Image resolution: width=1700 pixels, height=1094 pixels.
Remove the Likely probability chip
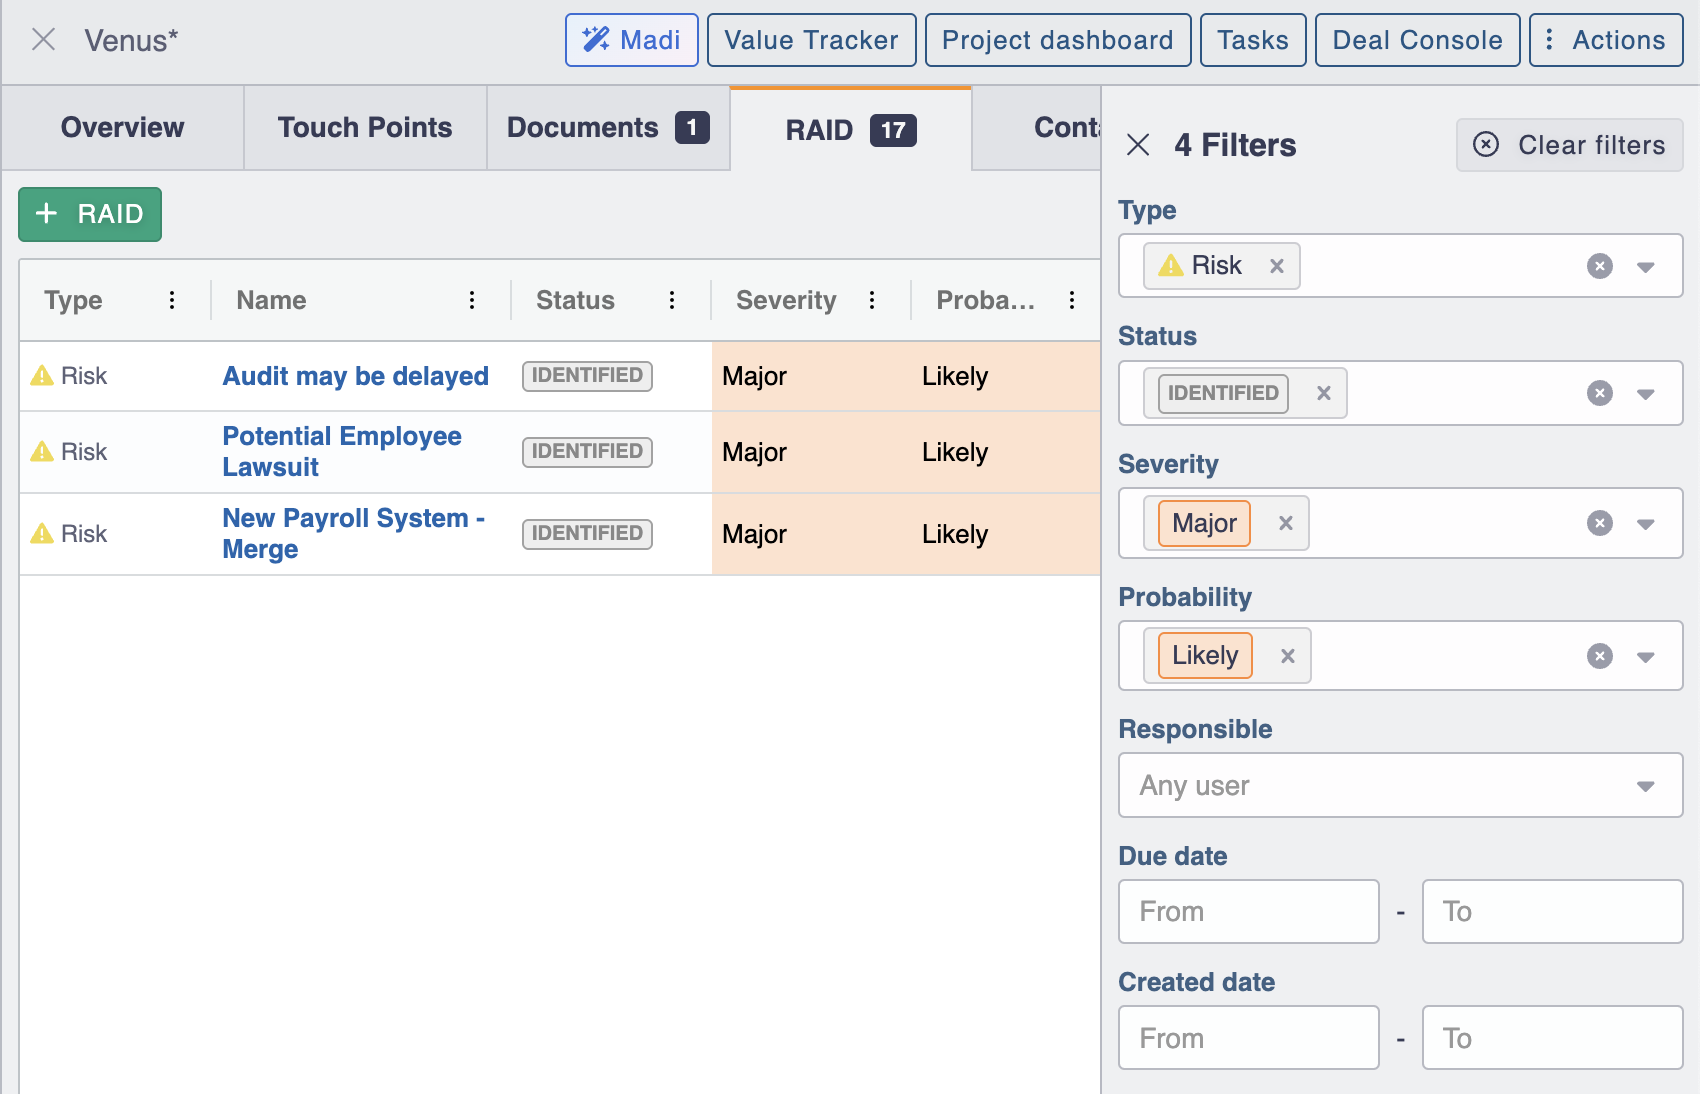[x=1288, y=656]
